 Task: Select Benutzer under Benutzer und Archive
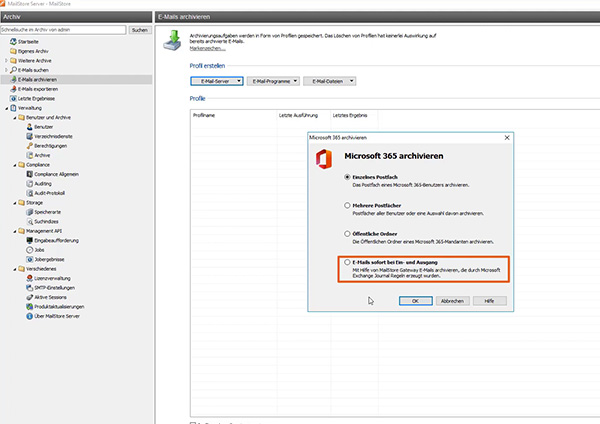click(42, 127)
